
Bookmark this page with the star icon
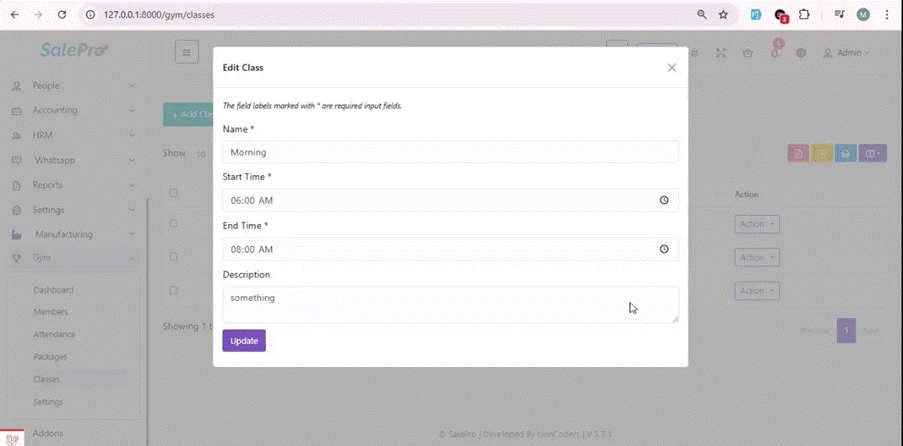tap(723, 15)
